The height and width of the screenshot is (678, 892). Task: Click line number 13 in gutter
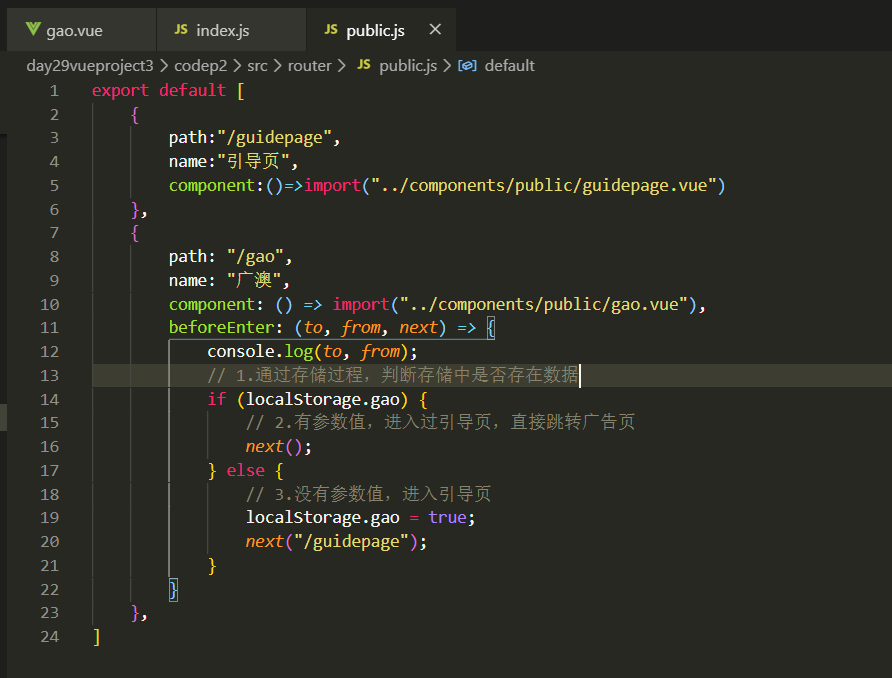(x=49, y=376)
